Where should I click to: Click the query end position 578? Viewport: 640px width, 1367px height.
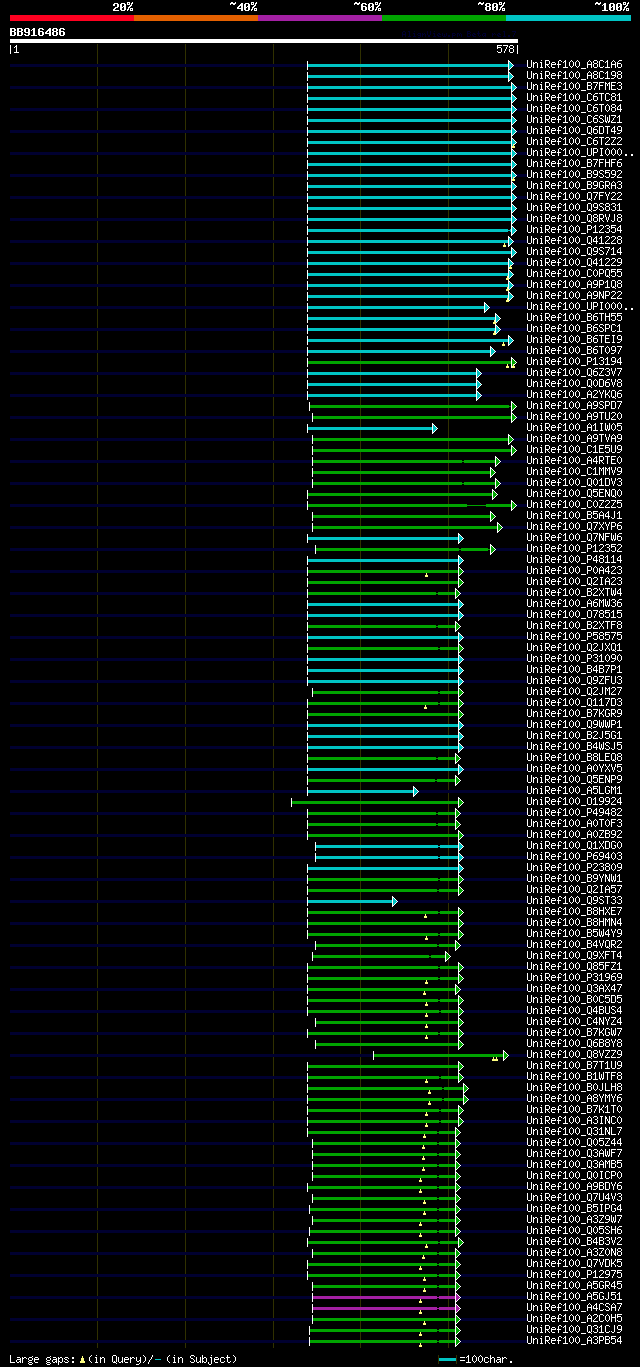pyautogui.click(x=505, y=49)
